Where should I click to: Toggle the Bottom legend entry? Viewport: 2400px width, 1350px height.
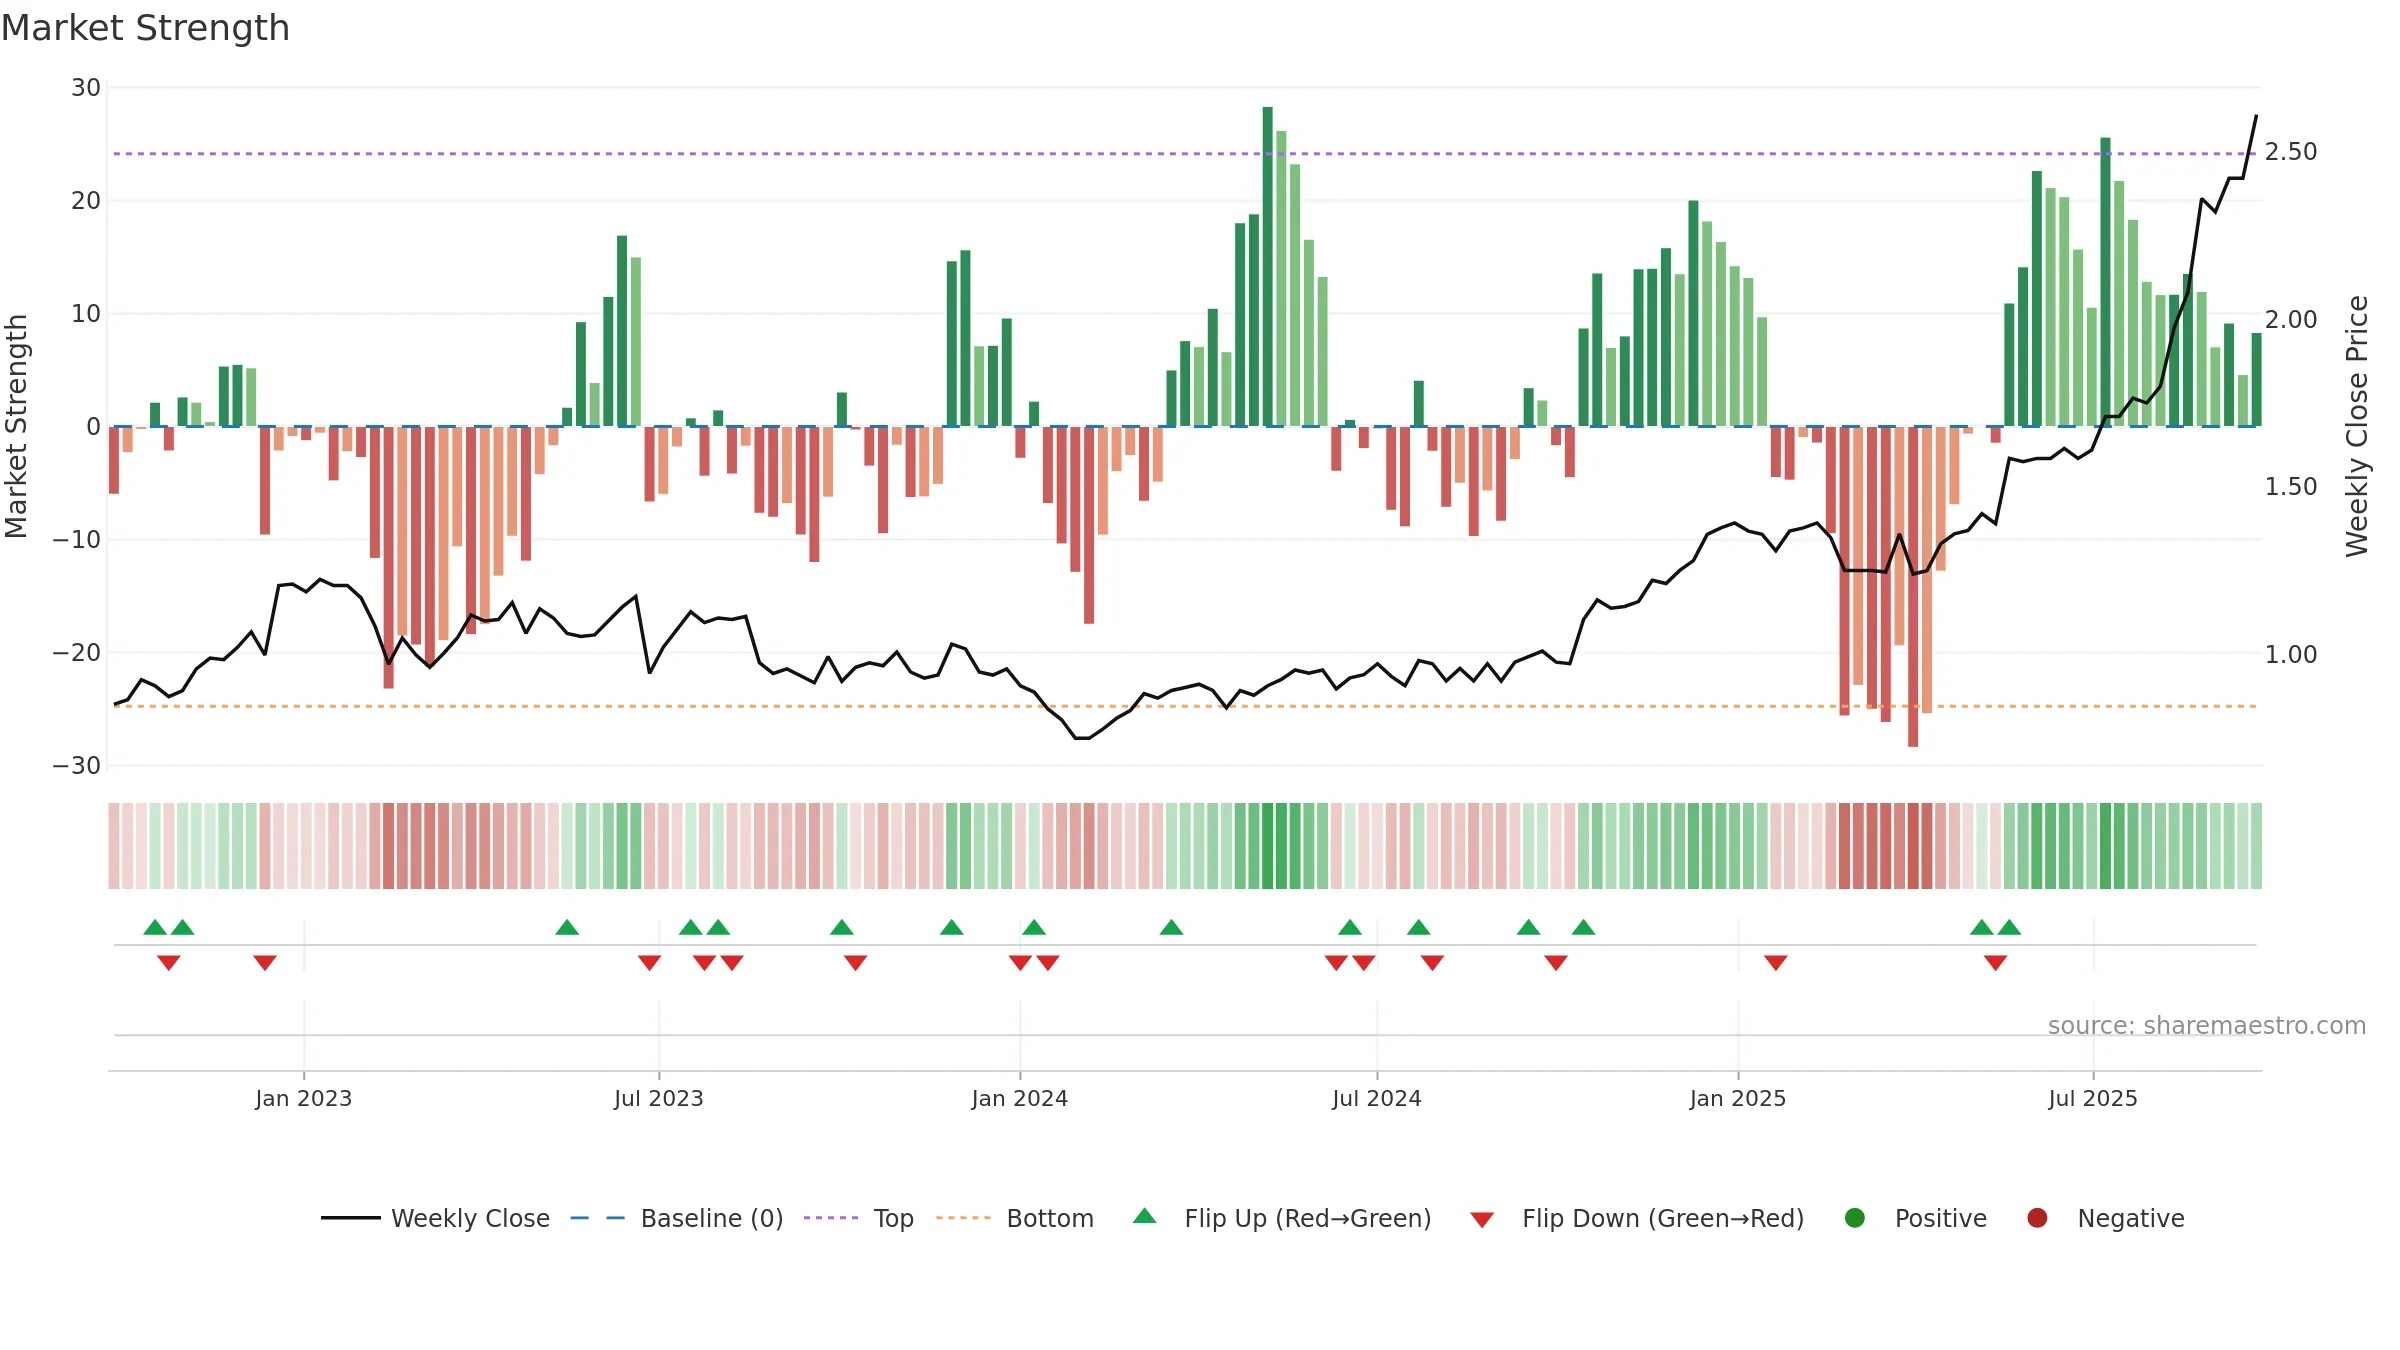[1015, 1218]
